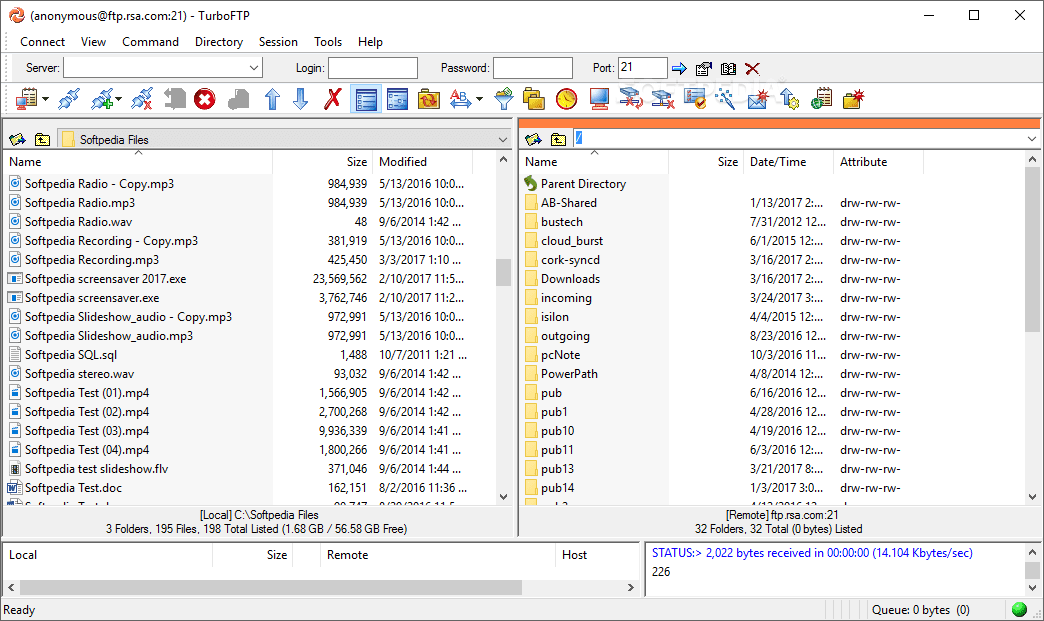This screenshot has width=1044, height=621.
Task: Open dropdown arrow beside Rename icon
Action: tap(479, 100)
